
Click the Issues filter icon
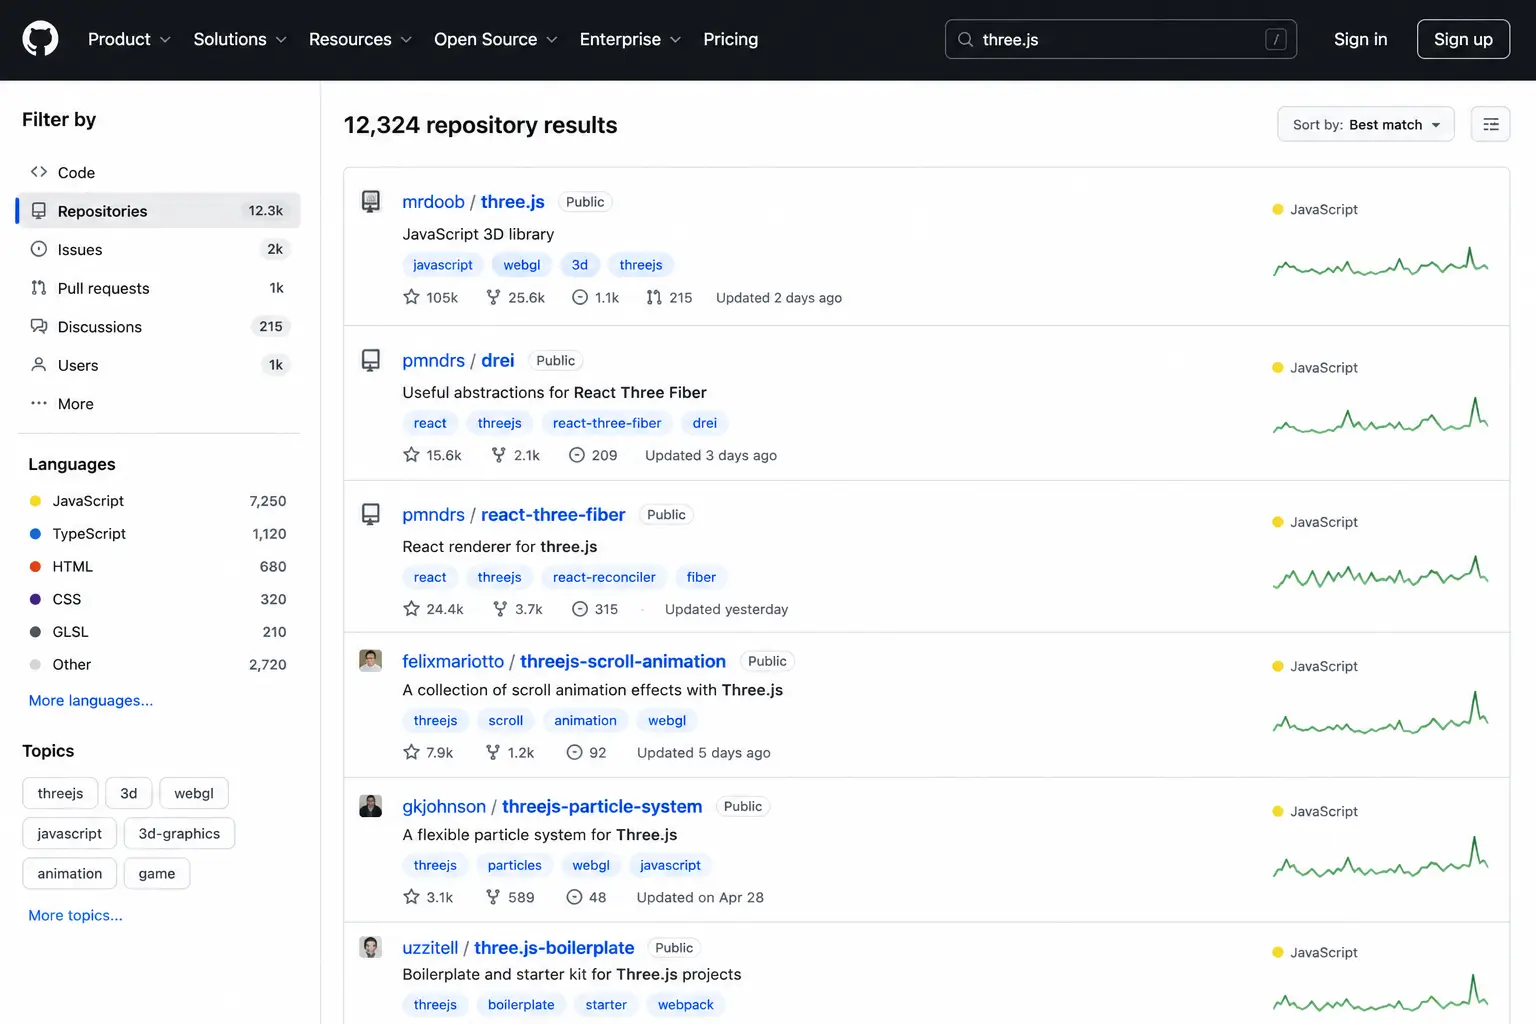[39, 249]
